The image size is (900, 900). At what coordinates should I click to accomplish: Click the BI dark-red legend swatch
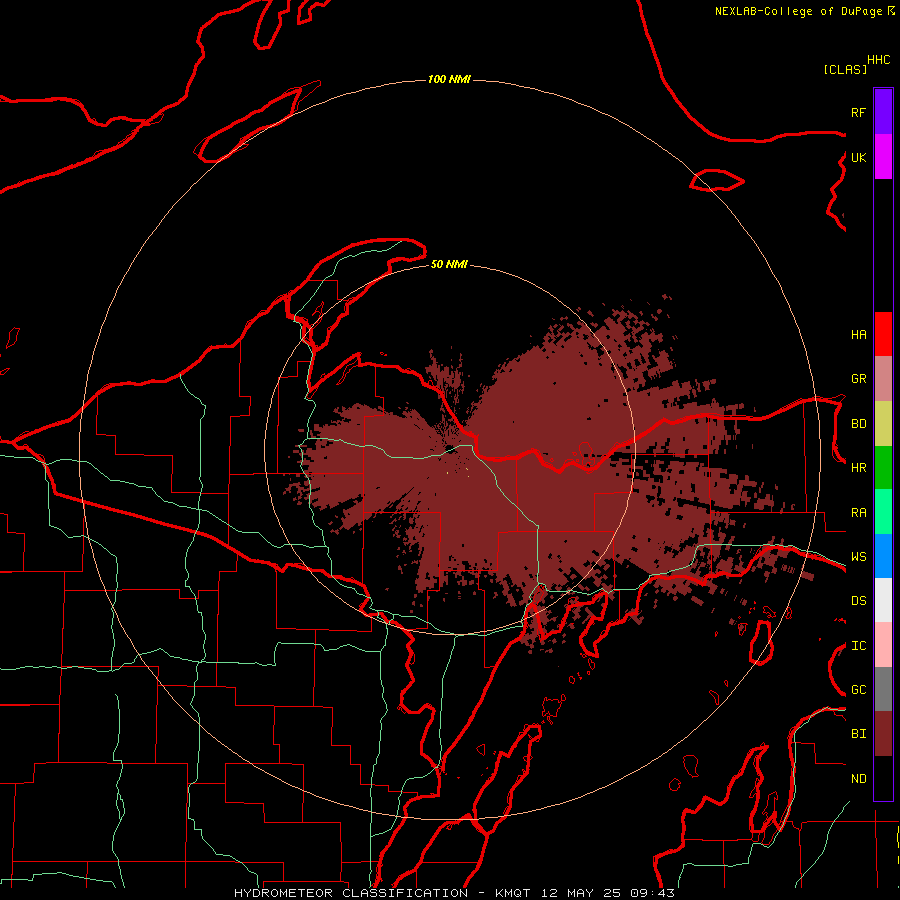[x=883, y=734]
